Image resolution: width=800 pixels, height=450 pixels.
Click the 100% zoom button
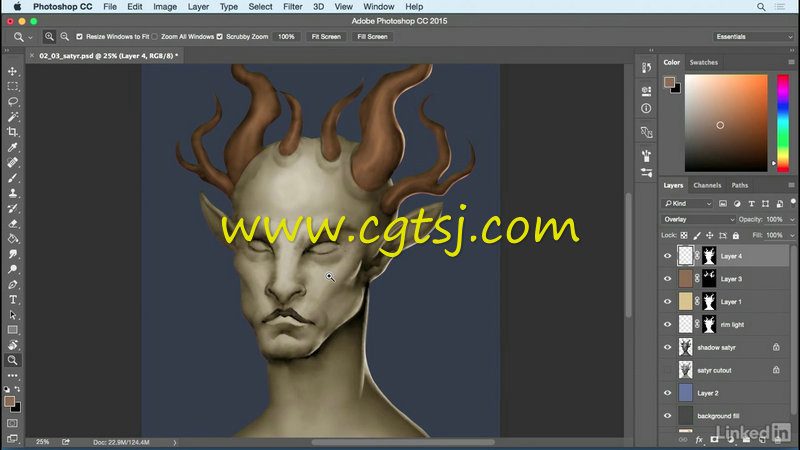tap(286, 37)
